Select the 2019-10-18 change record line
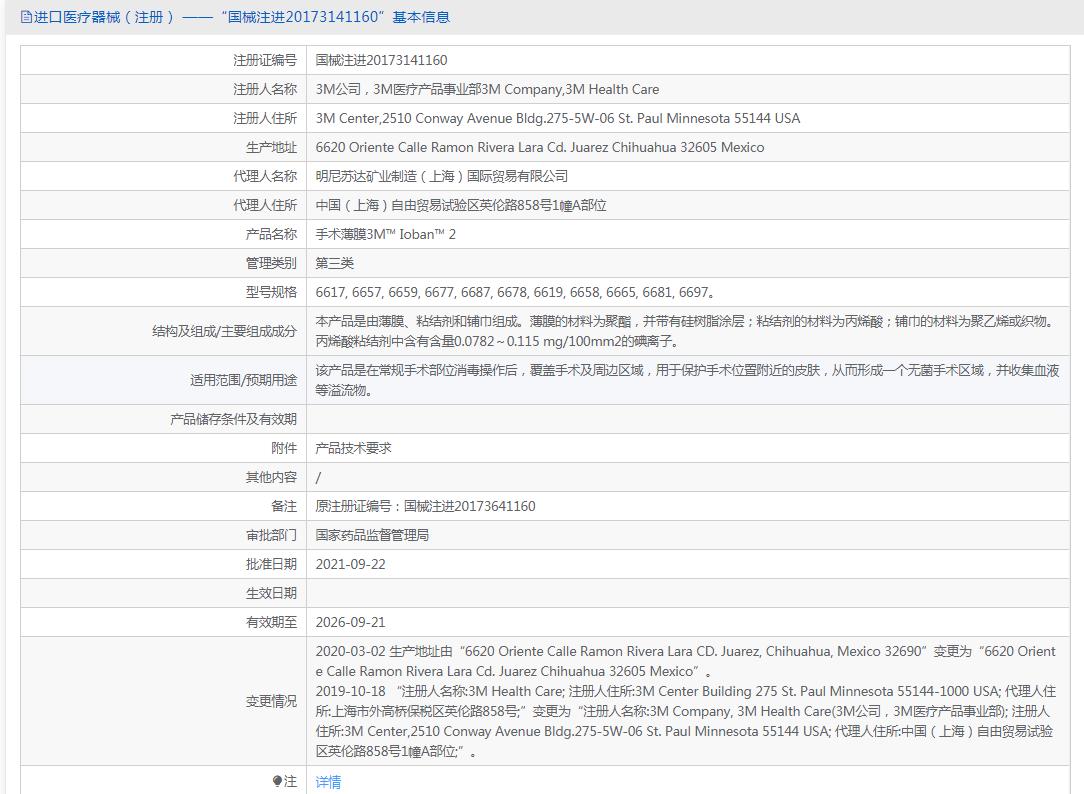This screenshot has height=794, width=1084. point(686,721)
